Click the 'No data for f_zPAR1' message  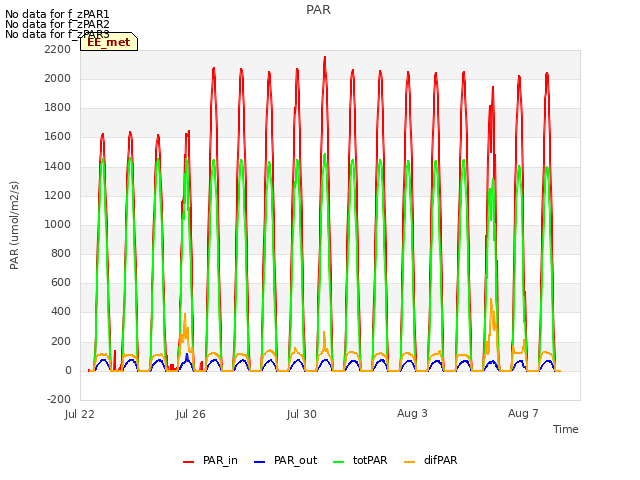[x=57, y=15]
